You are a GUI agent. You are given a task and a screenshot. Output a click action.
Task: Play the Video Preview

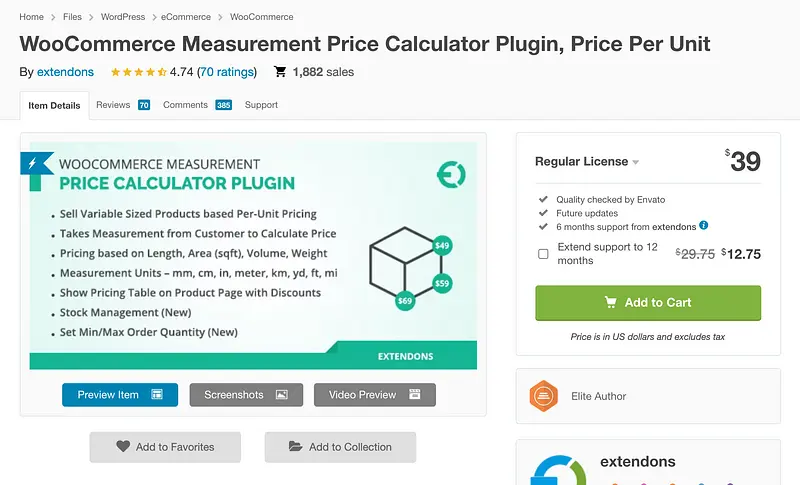(x=374, y=395)
